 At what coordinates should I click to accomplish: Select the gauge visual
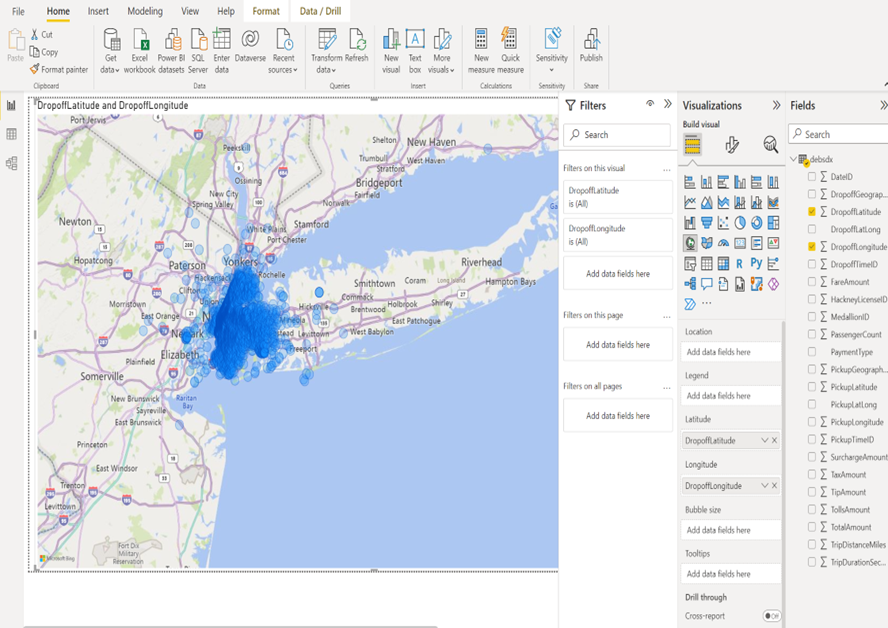point(723,243)
